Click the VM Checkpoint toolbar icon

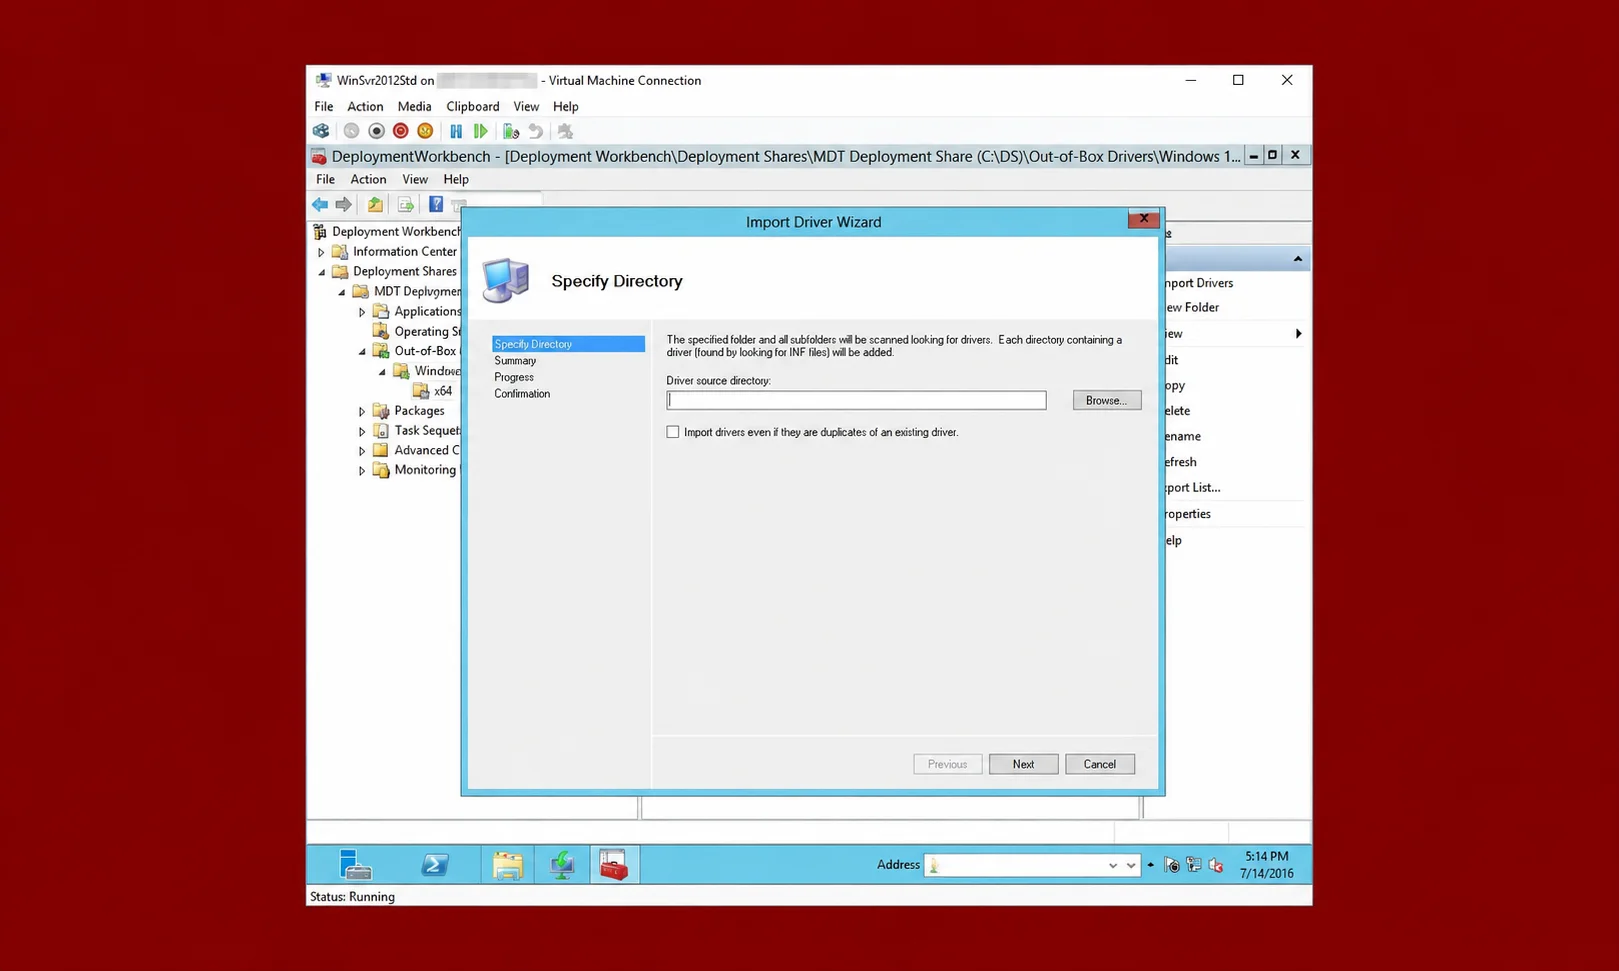tap(511, 131)
